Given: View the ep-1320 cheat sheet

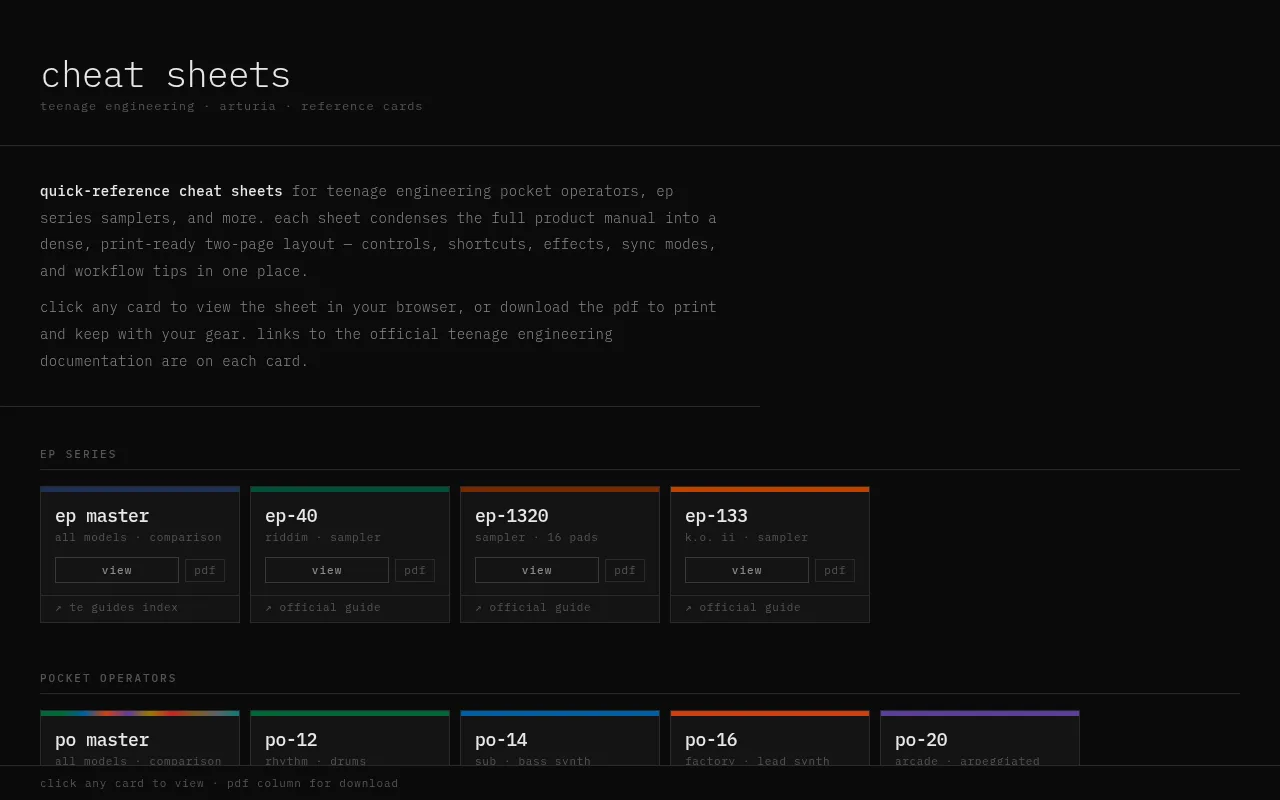Looking at the screenshot, I should coord(537,570).
